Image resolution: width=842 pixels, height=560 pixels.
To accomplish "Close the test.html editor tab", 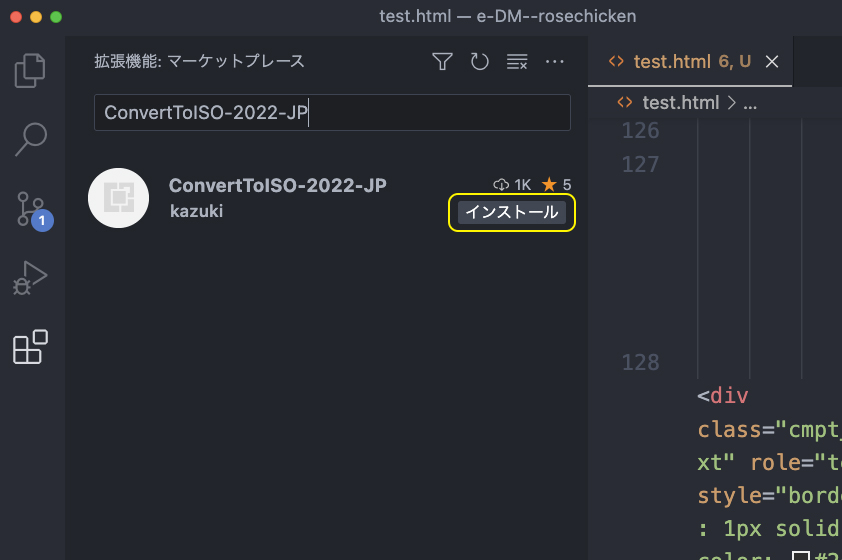I will pyautogui.click(x=772, y=62).
